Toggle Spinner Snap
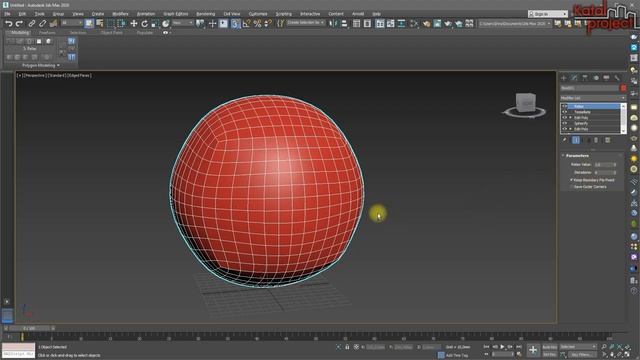The width and height of the screenshot is (640, 360). 268,24
